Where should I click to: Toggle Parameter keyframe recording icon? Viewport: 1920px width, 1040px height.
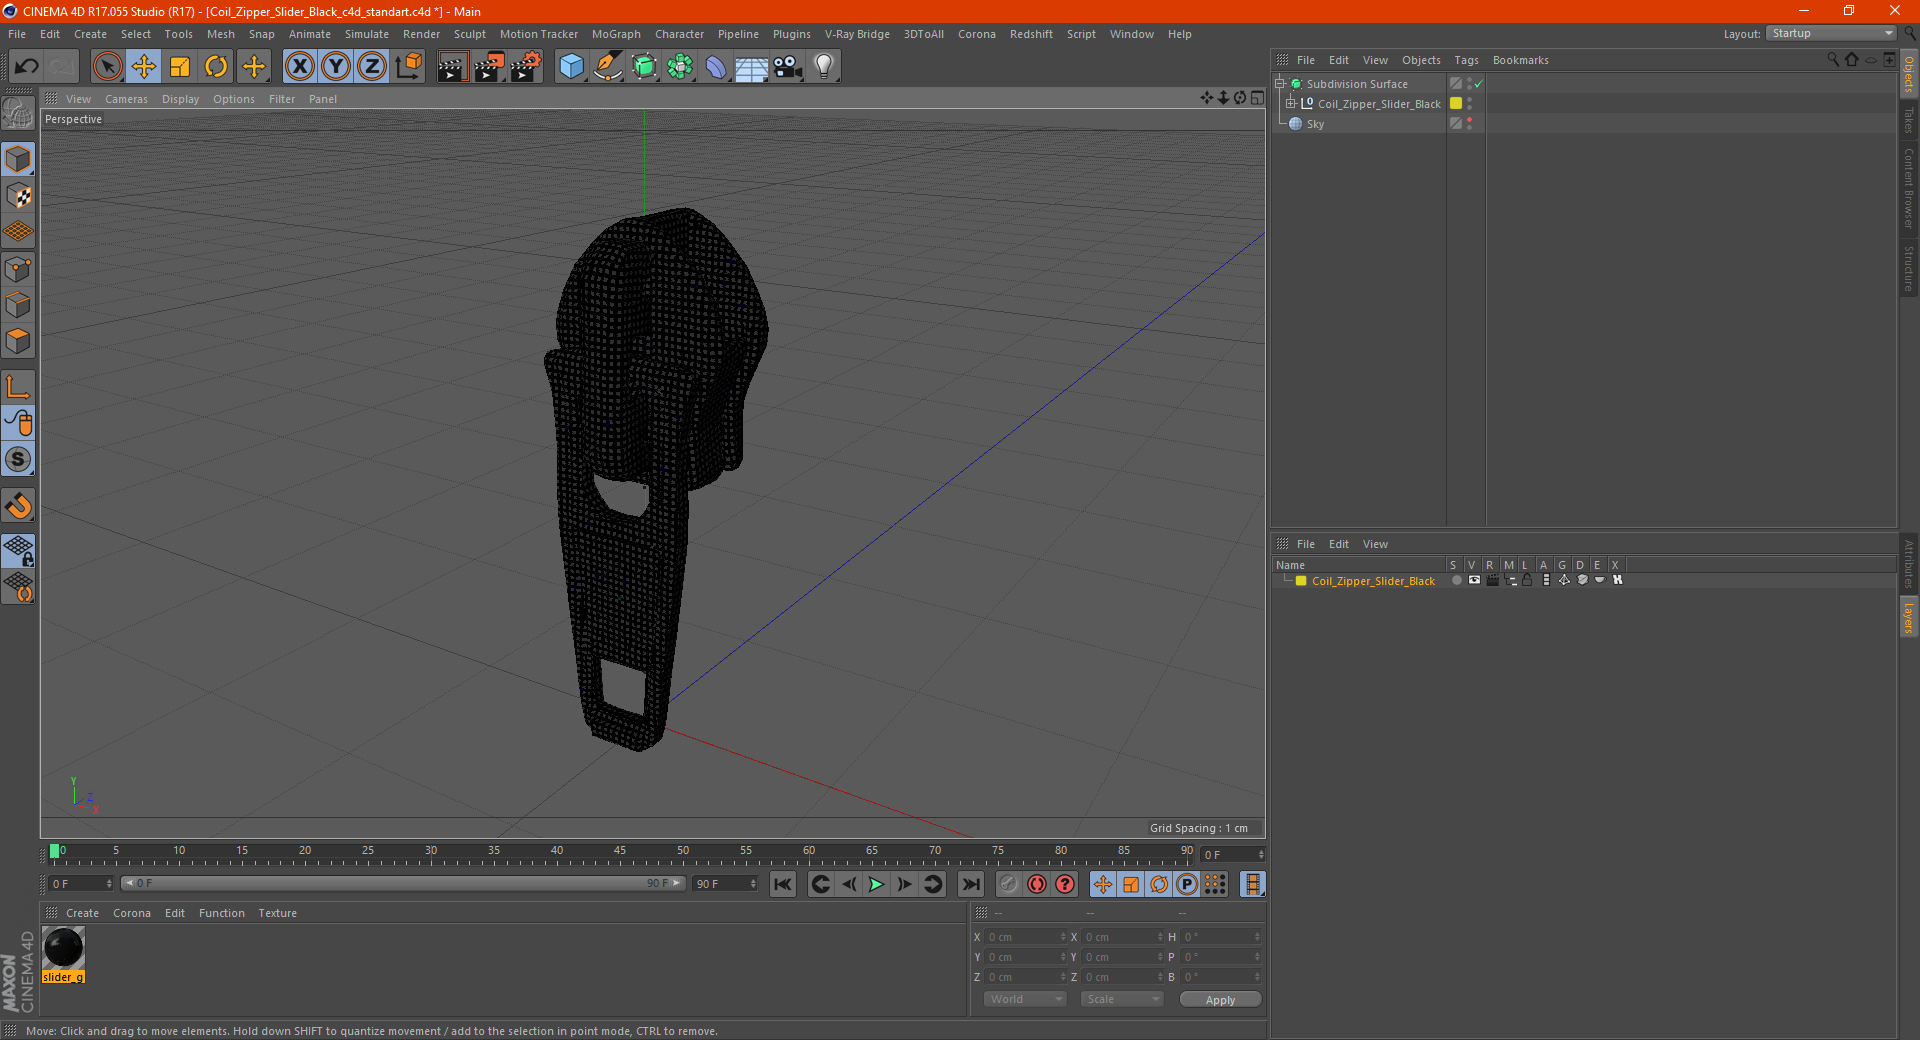(1187, 884)
